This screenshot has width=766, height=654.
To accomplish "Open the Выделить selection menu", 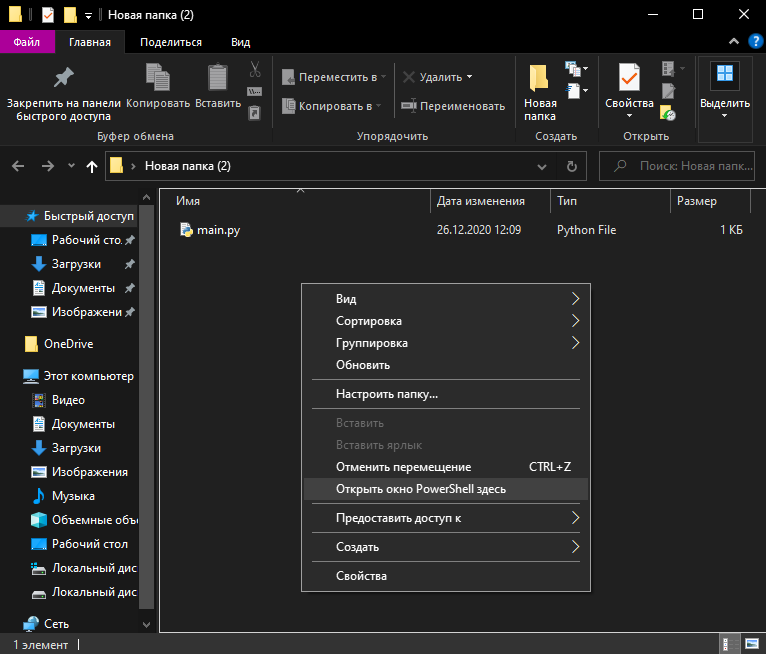I will point(725,91).
